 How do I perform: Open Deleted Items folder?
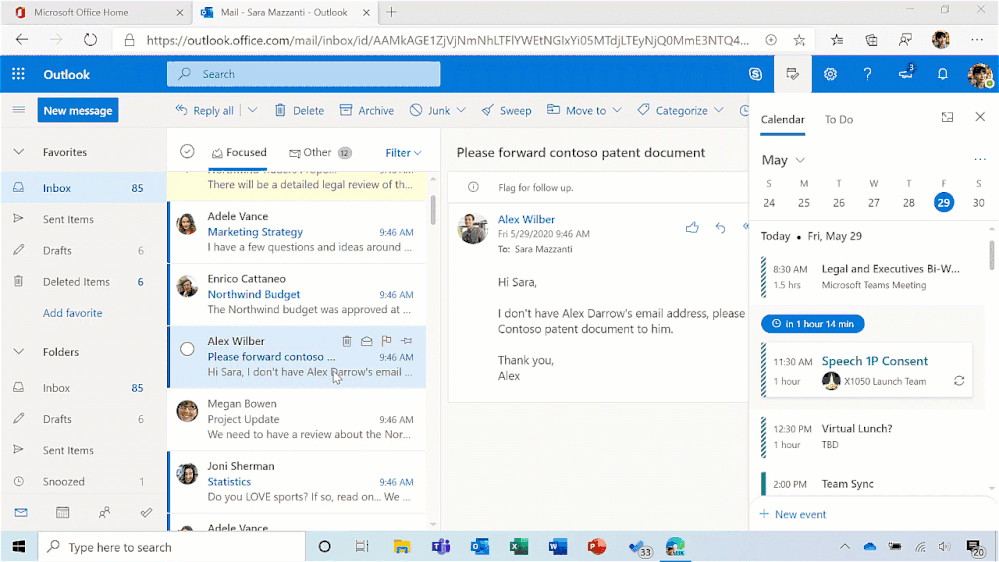click(83, 282)
